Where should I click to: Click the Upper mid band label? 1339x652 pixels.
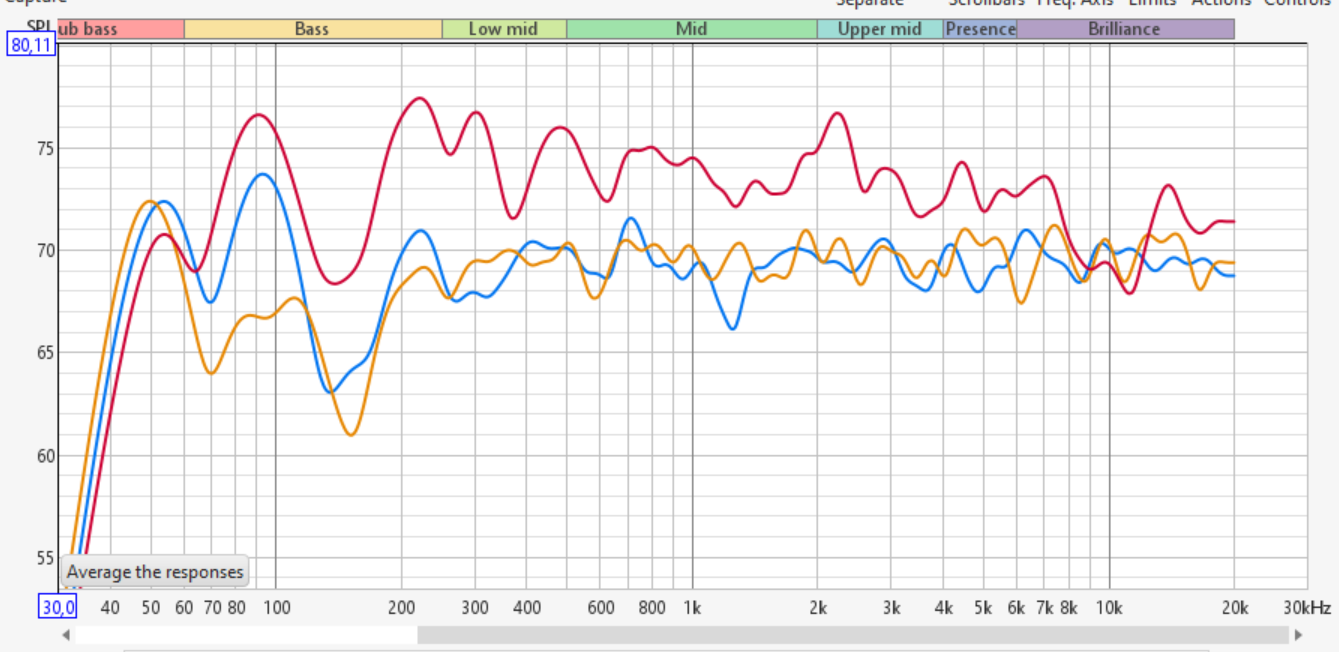point(879,29)
